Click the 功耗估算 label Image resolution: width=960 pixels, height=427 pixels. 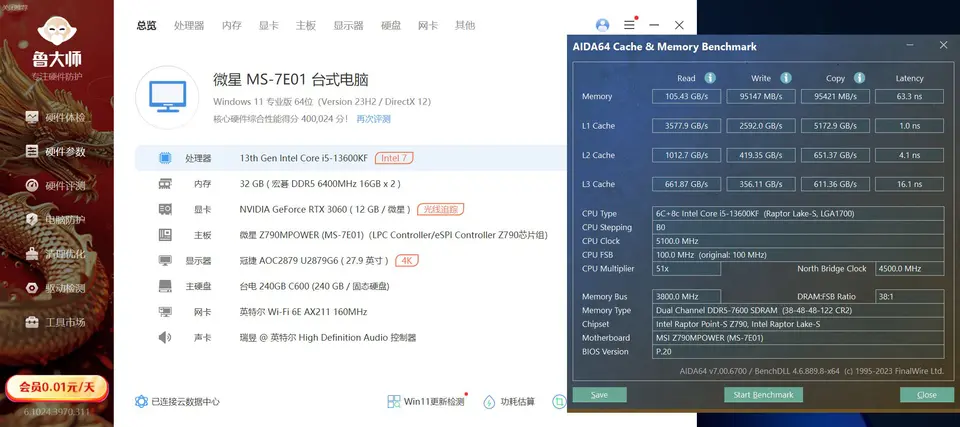tap(517, 402)
